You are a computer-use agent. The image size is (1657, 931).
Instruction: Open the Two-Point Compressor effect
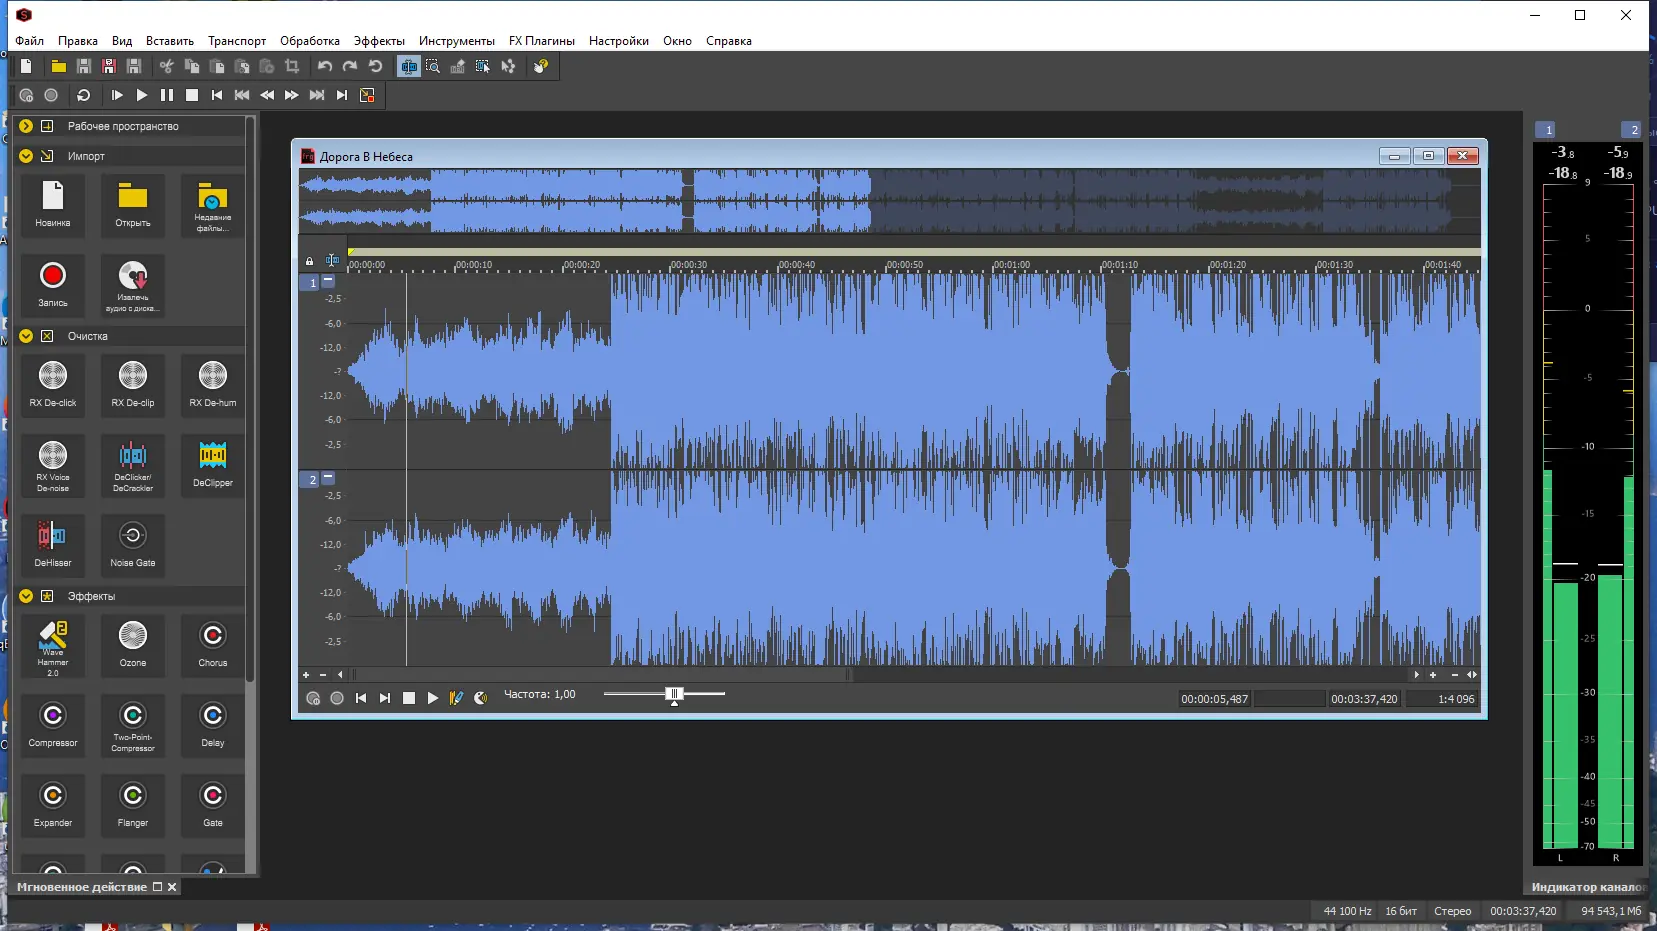click(x=133, y=724)
